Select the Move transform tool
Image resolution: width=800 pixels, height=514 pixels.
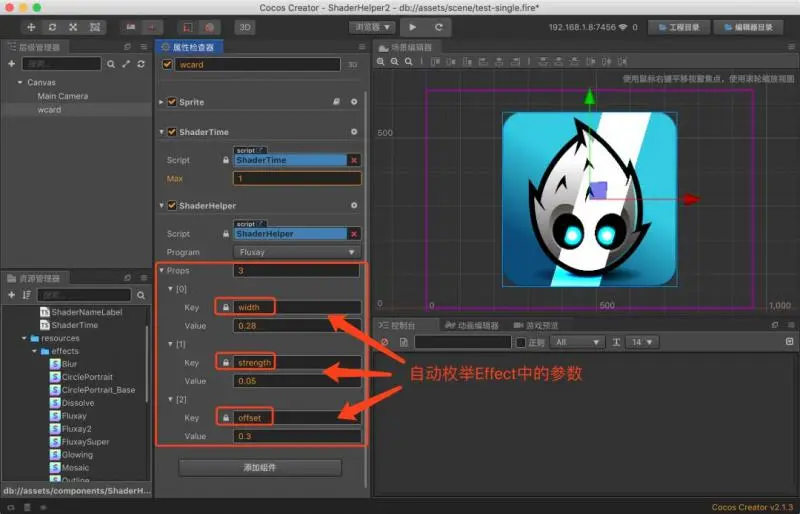coord(31,27)
